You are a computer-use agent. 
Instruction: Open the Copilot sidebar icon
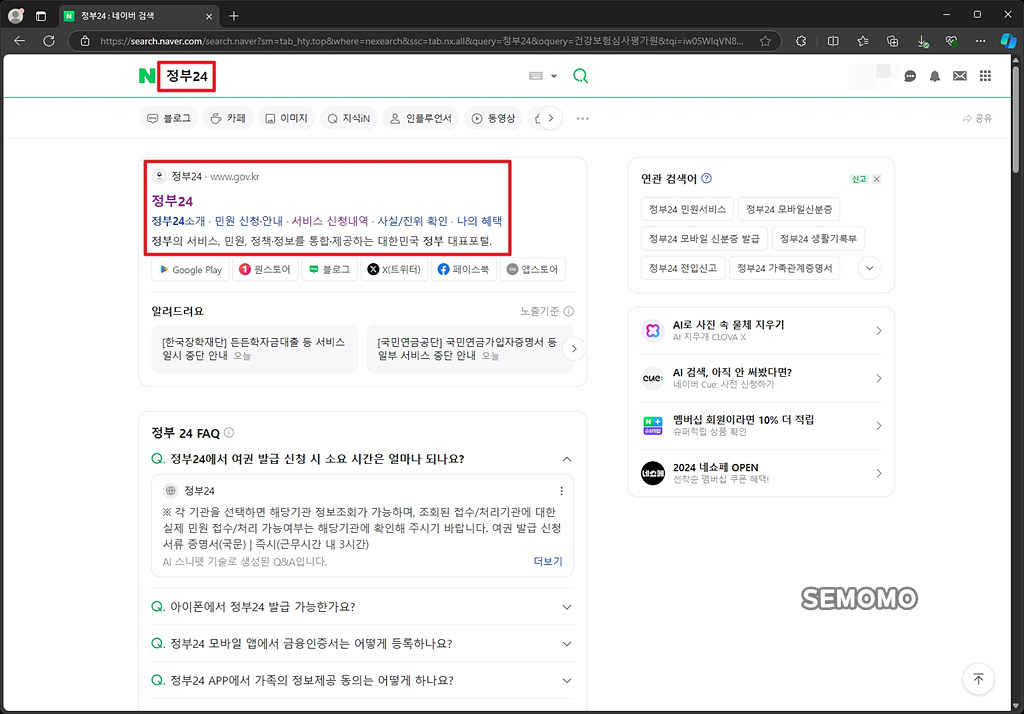(x=1008, y=41)
